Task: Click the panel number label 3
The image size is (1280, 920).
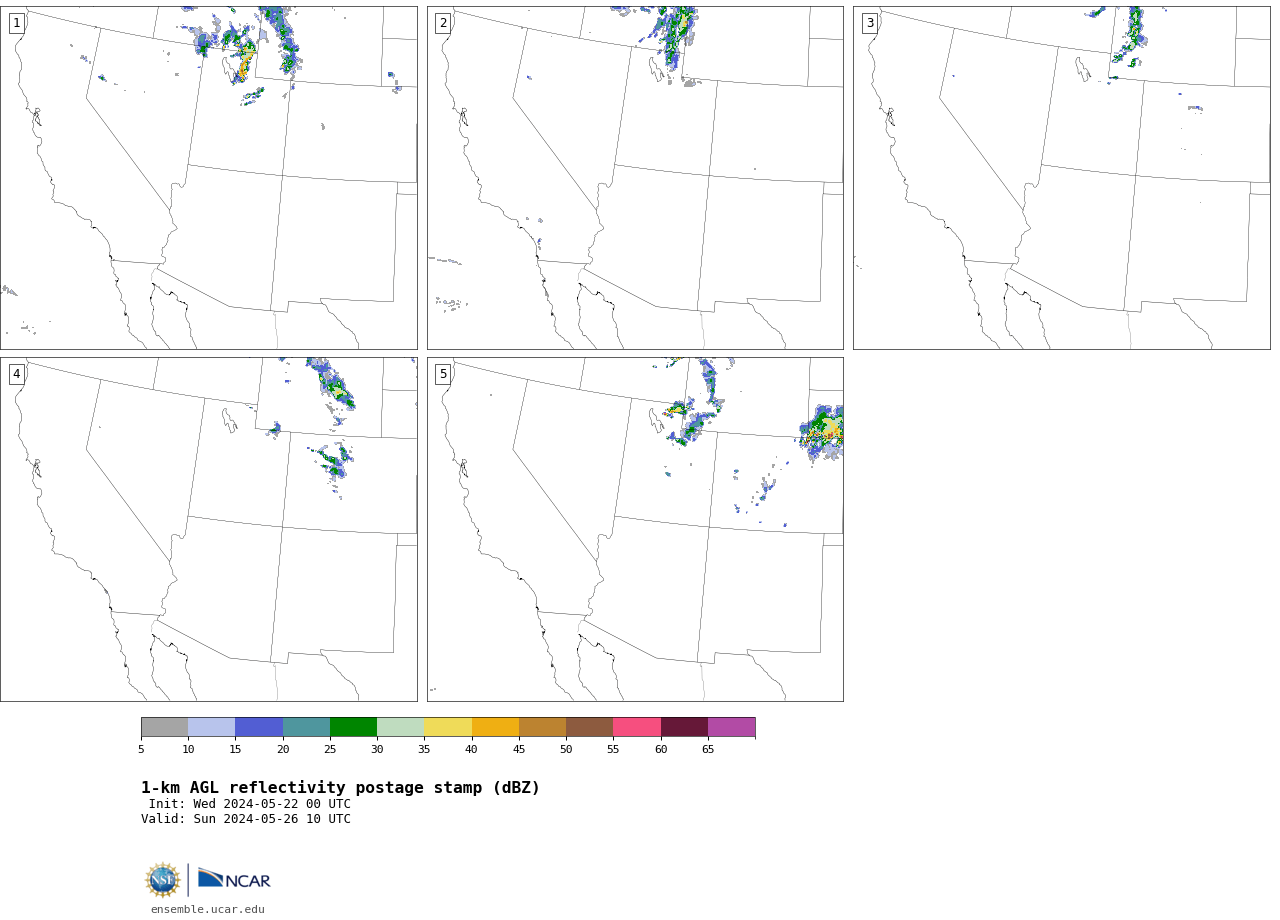Action: (869, 23)
